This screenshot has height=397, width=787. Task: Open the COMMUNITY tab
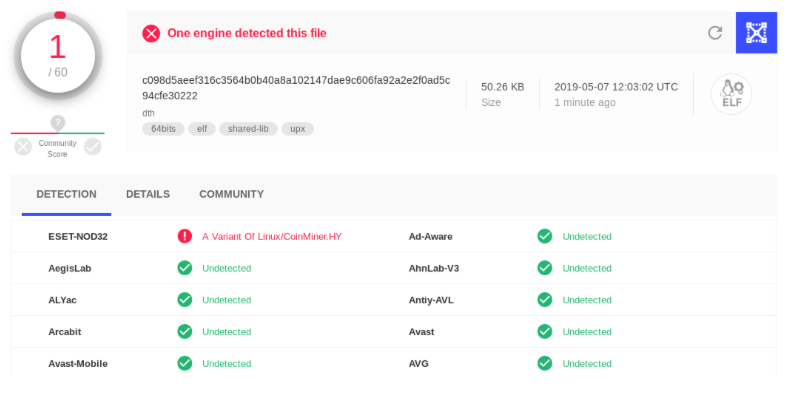[x=231, y=194]
